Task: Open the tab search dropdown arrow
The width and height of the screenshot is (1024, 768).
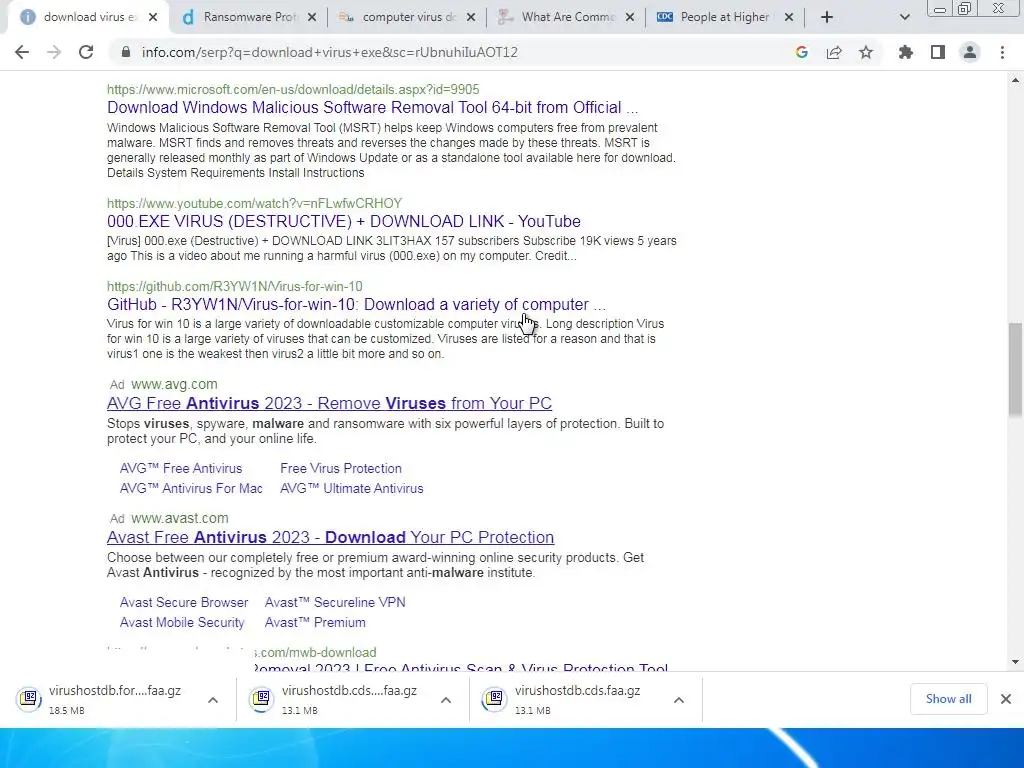Action: pos(904,17)
